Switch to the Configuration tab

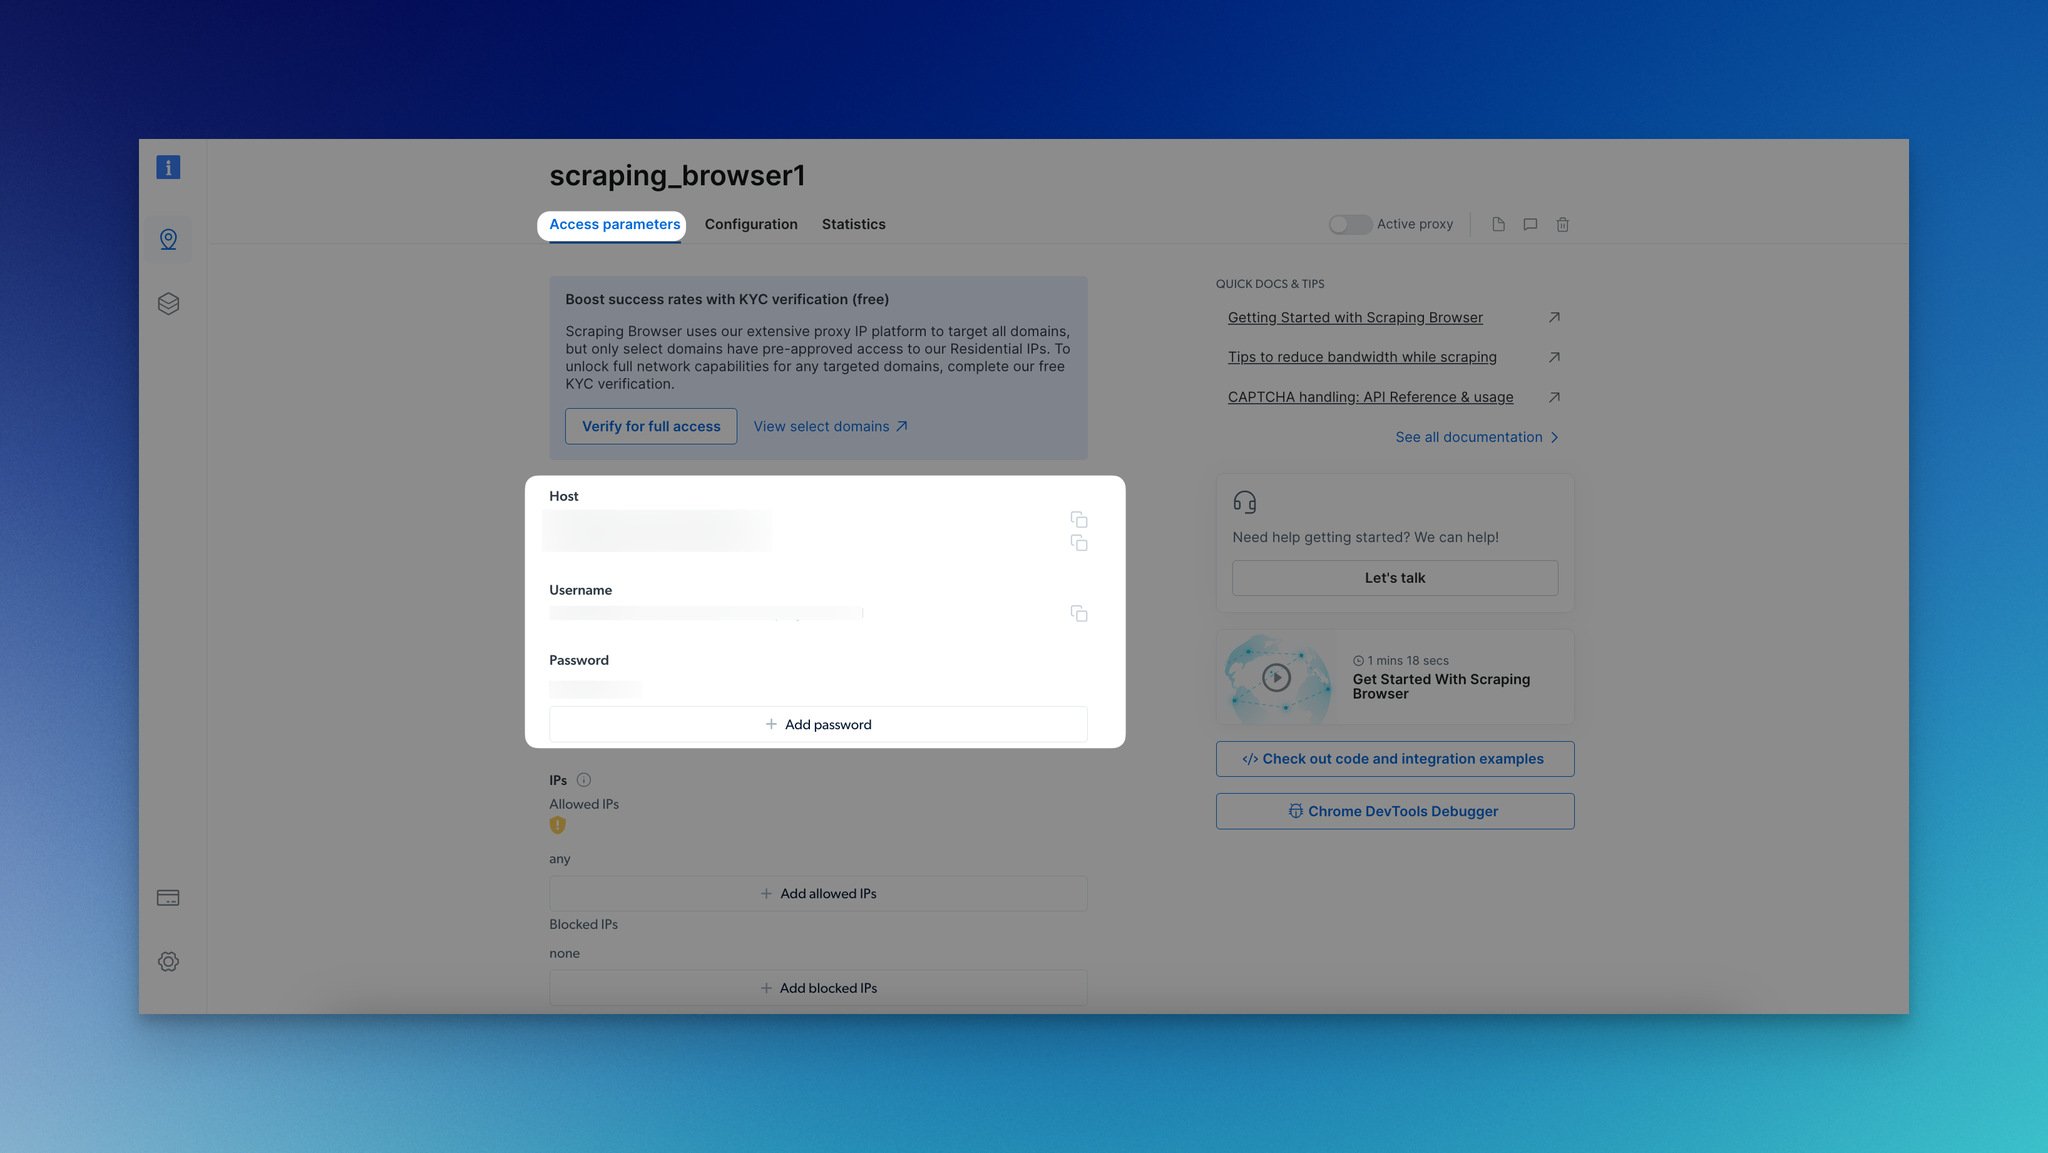[x=751, y=225]
